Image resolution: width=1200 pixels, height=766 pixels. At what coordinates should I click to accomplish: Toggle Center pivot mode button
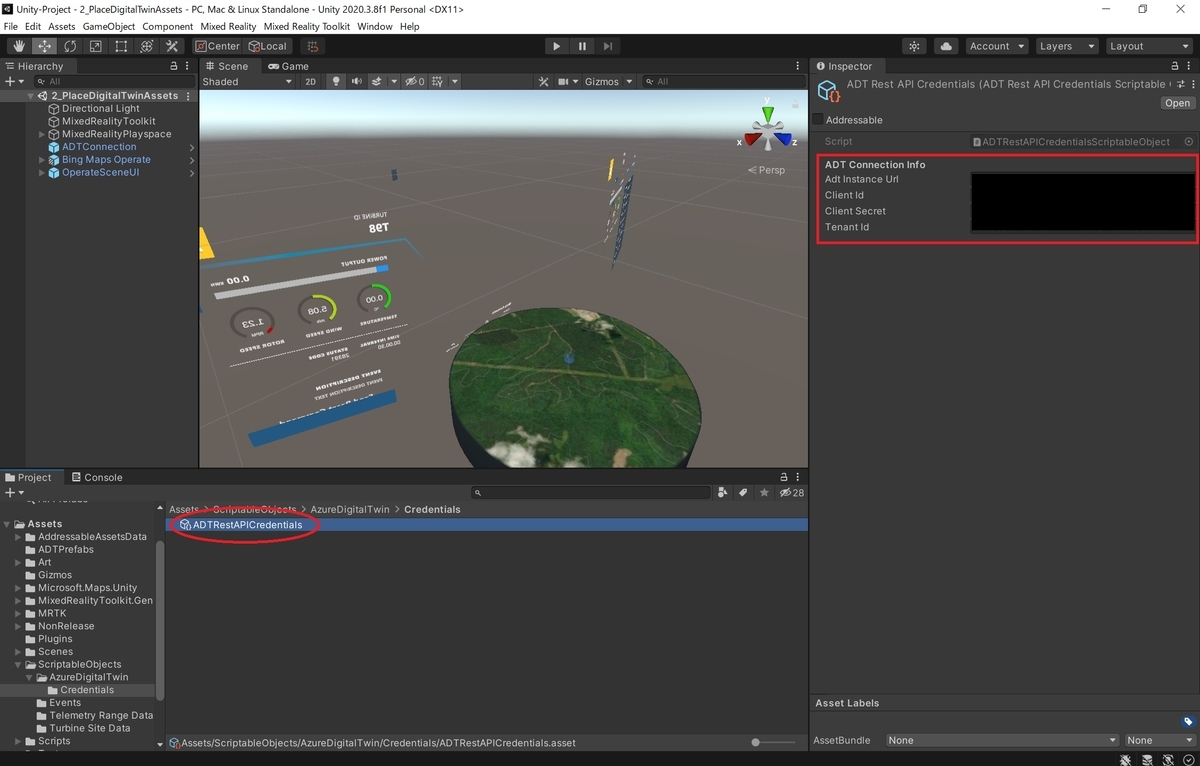click(x=217, y=46)
